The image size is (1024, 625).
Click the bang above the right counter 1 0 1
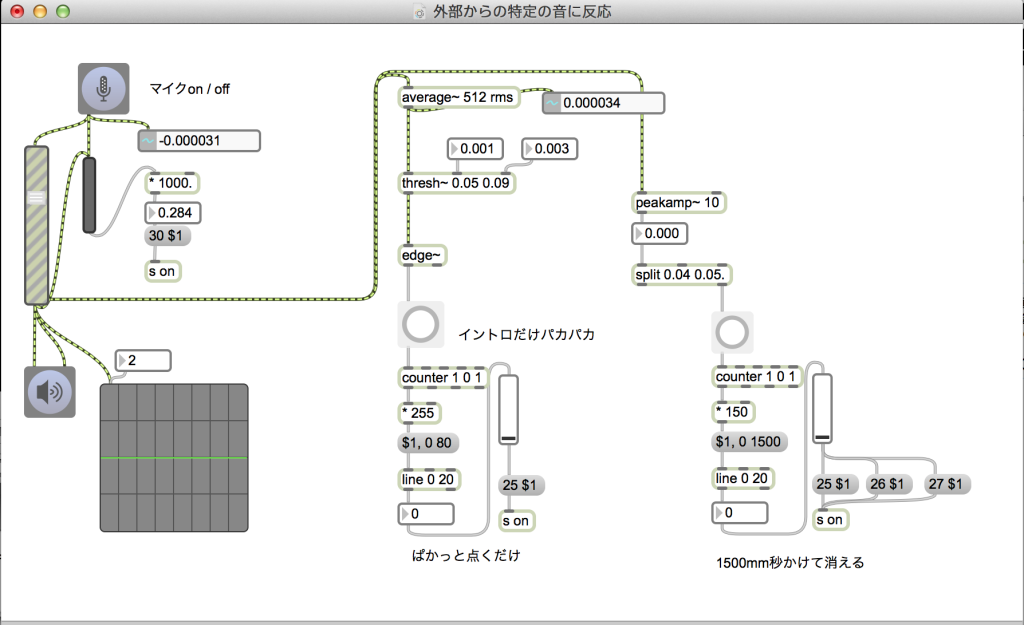click(x=733, y=333)
